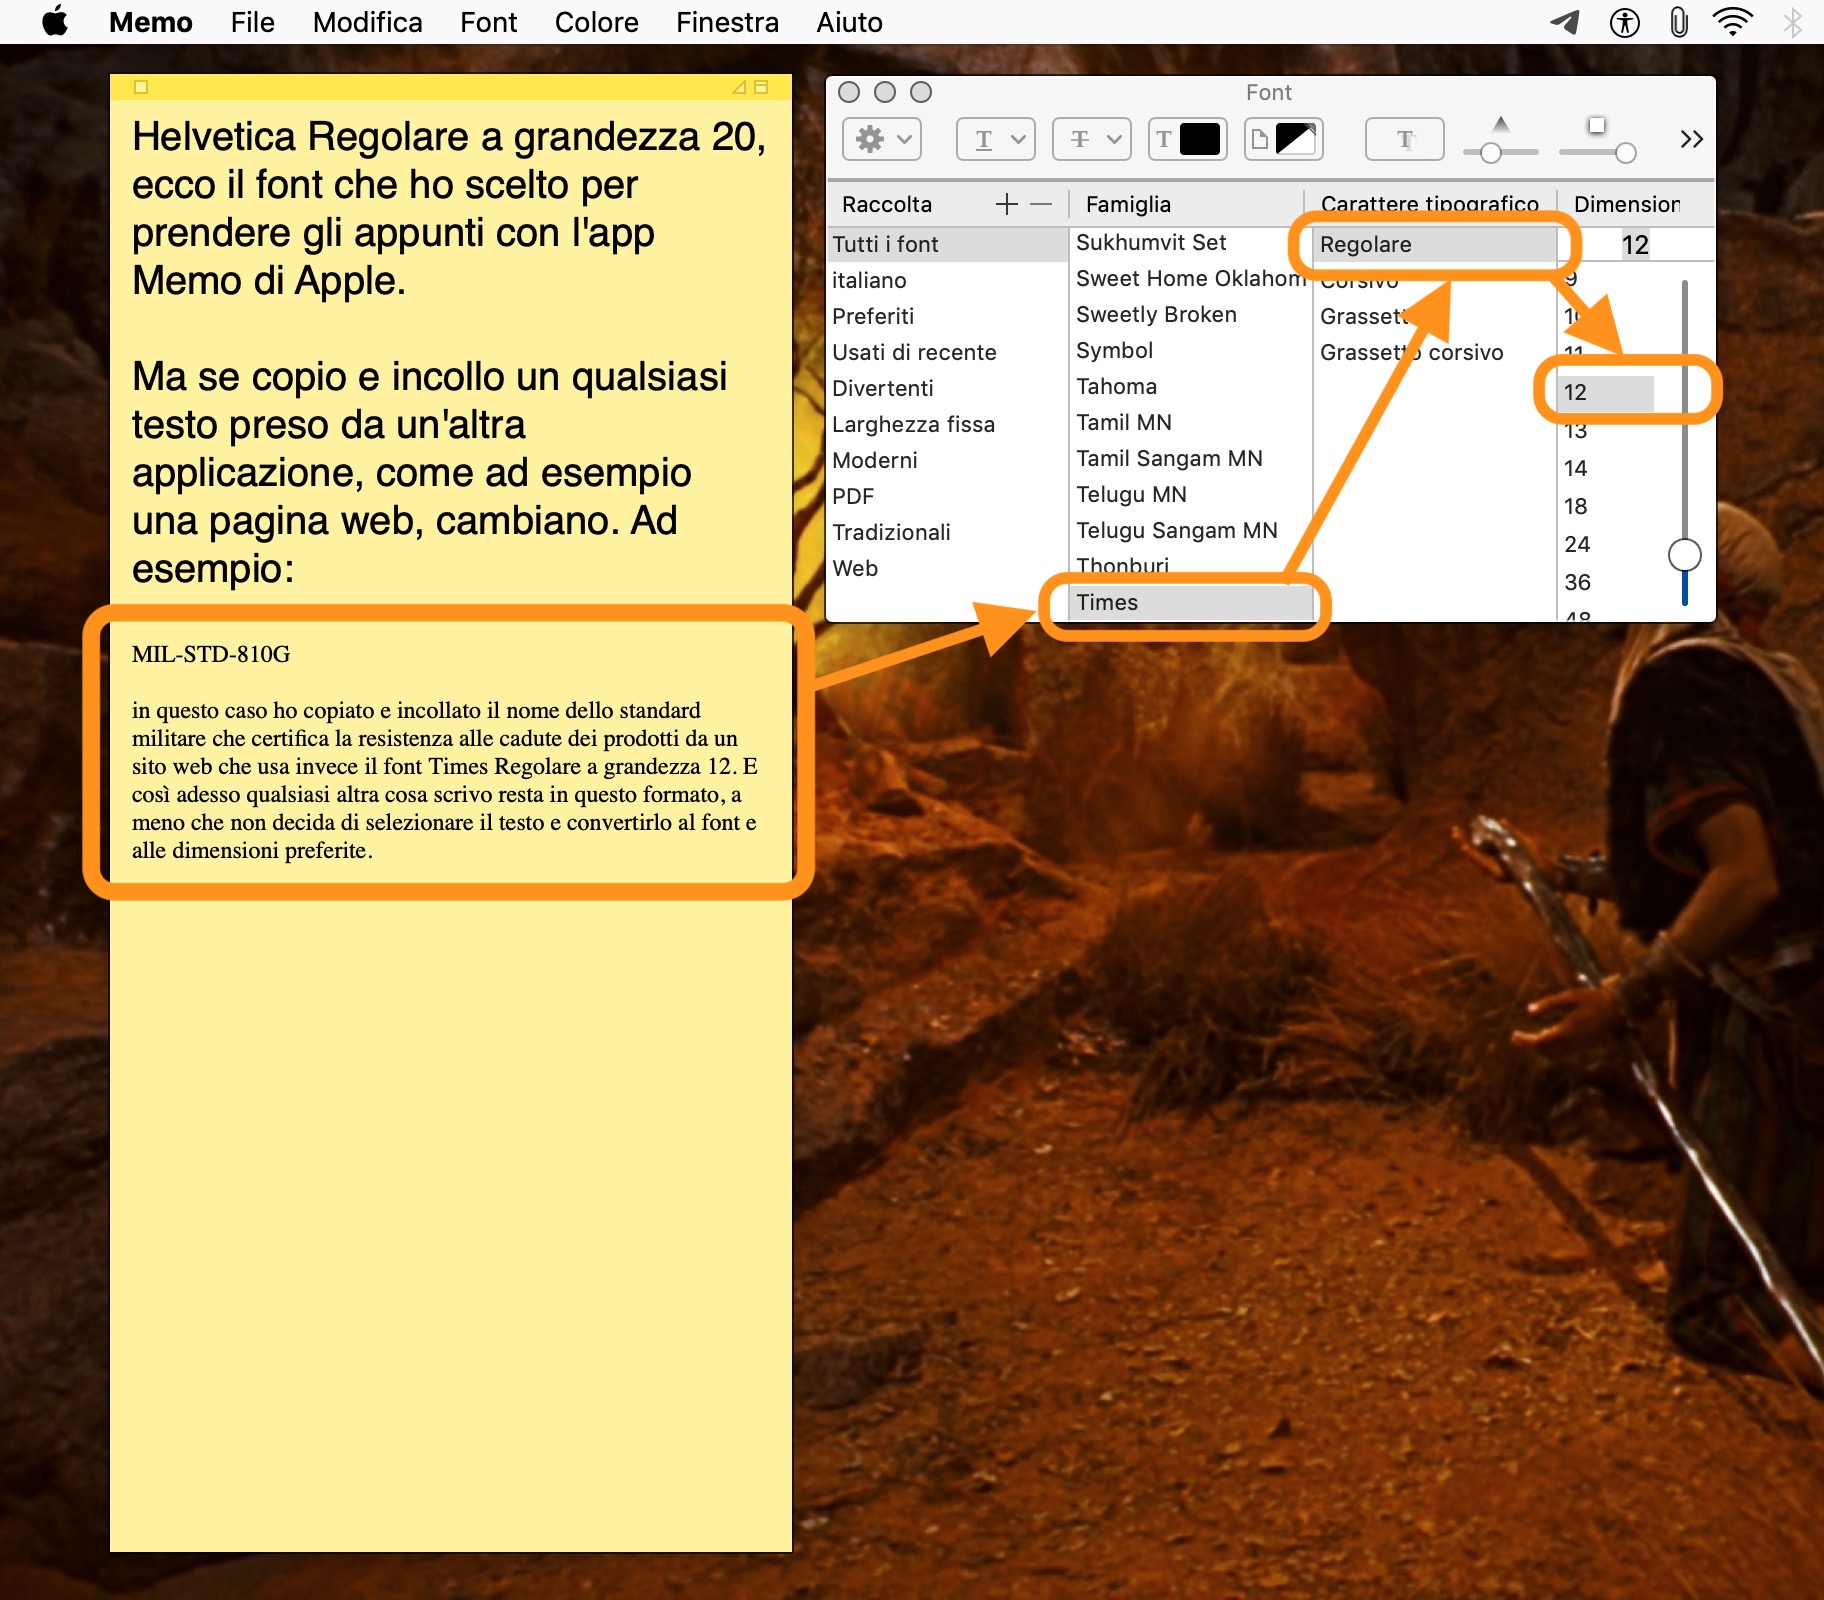Viewport: 1824px width, 1600px height.
Task: Adjust the shadow blur slider
Action: 1626,153
